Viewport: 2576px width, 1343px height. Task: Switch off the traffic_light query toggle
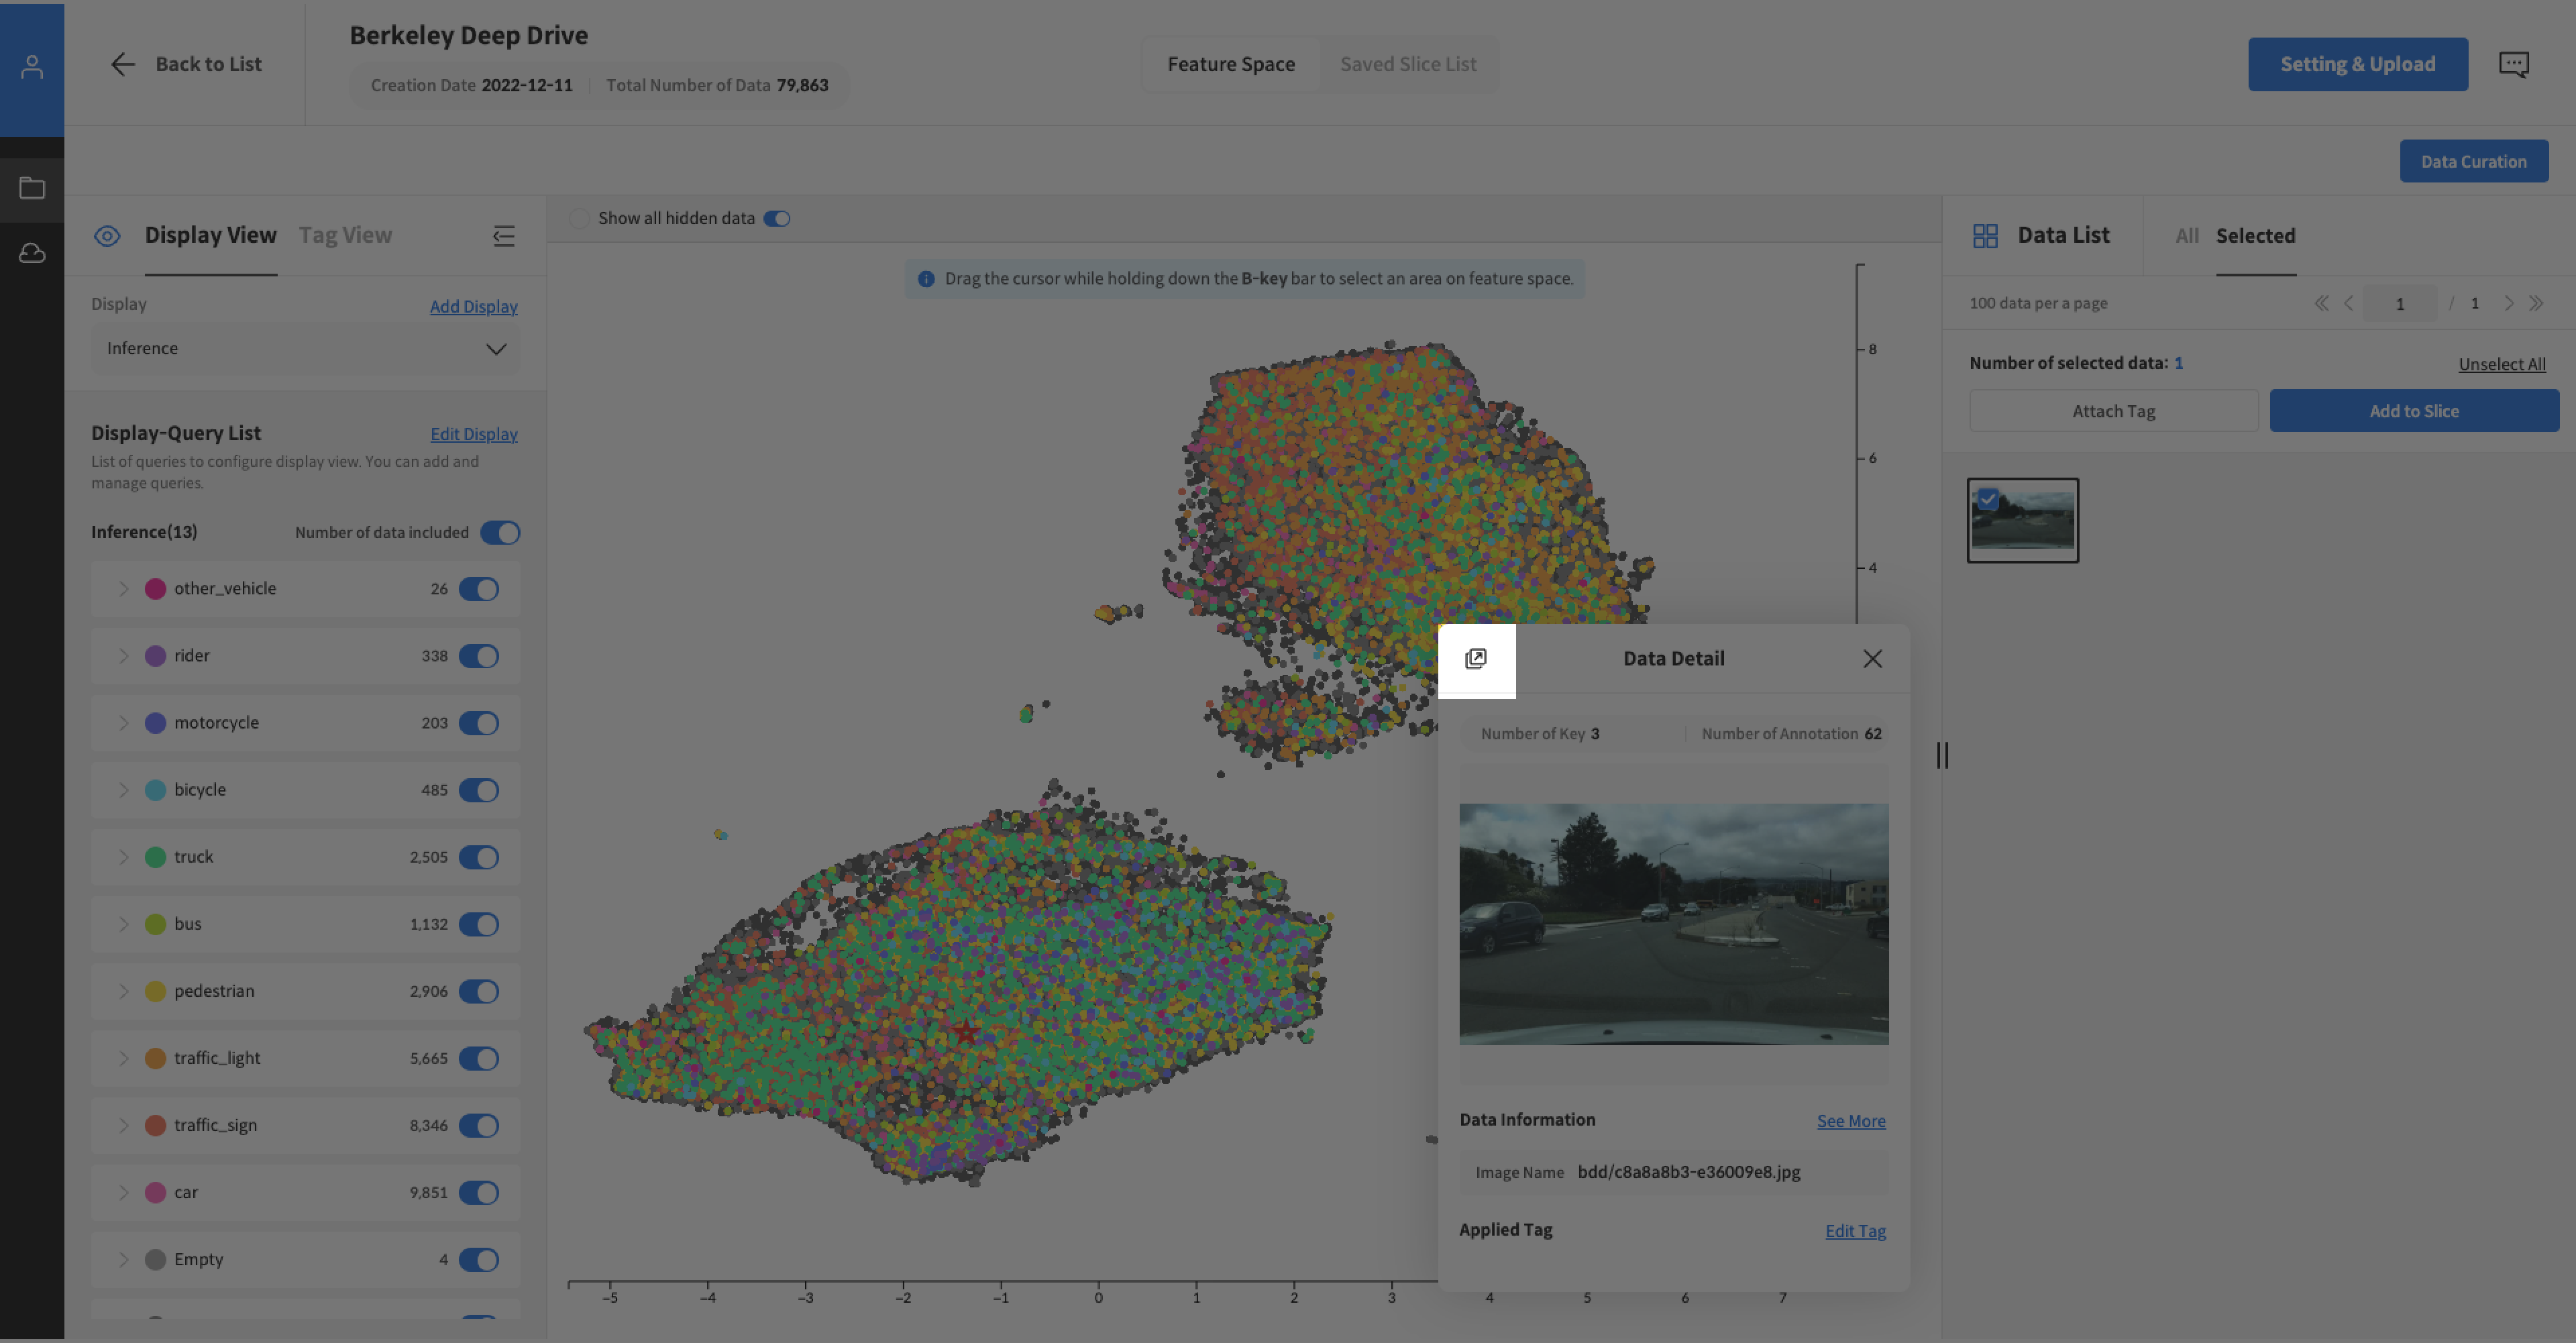(479, 1058)
